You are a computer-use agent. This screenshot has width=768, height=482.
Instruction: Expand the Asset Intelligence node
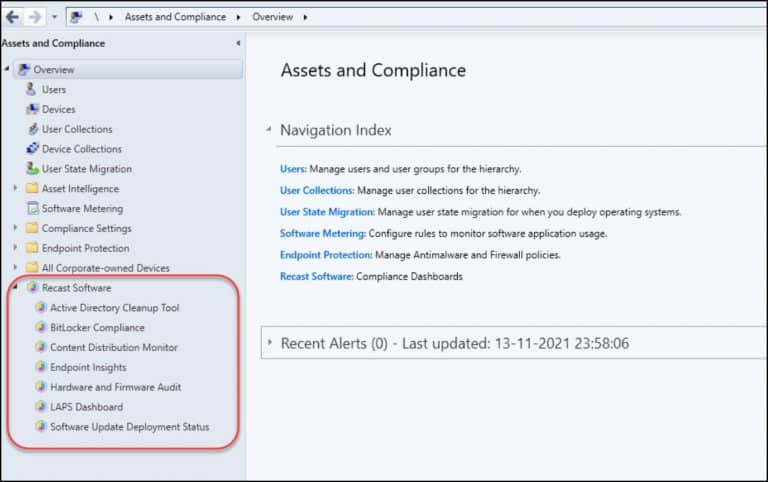click(x=15, y=188)
